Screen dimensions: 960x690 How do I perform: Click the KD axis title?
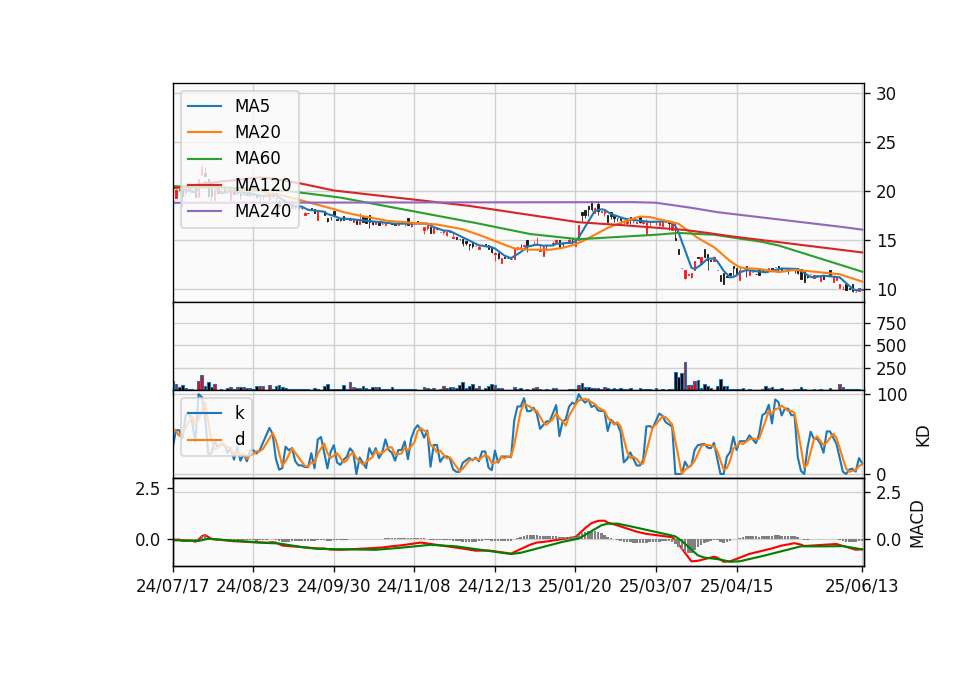click(923, 436)
